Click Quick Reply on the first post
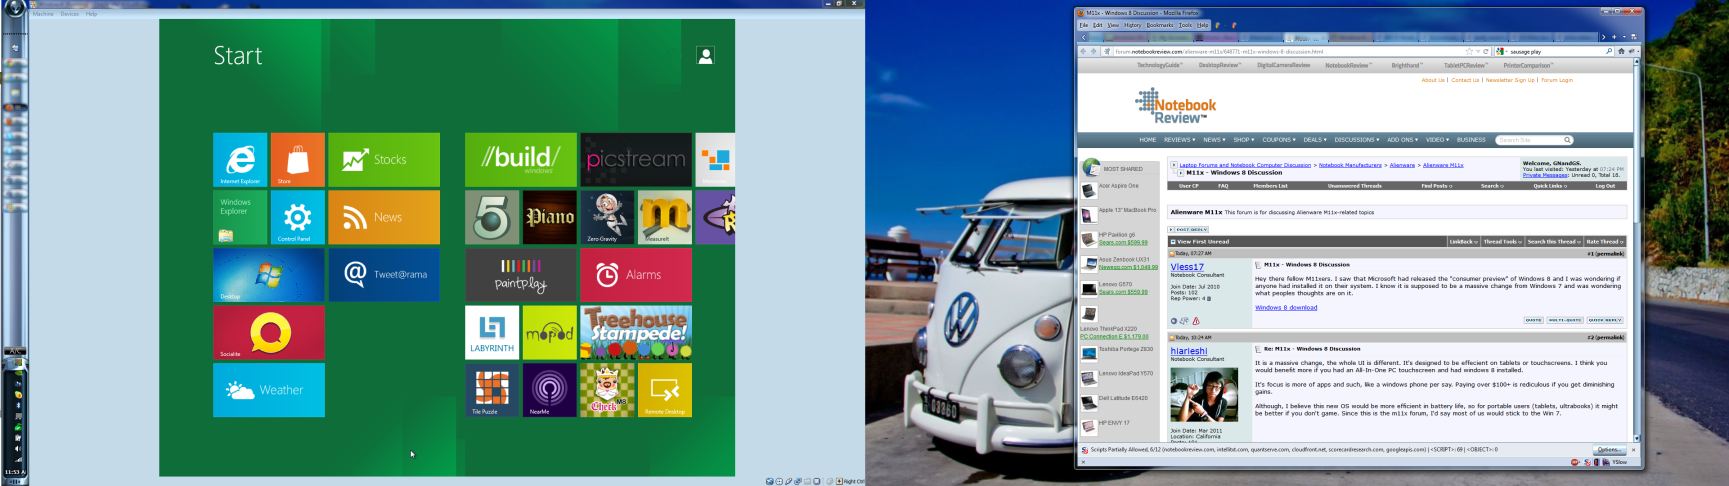 1605,320
